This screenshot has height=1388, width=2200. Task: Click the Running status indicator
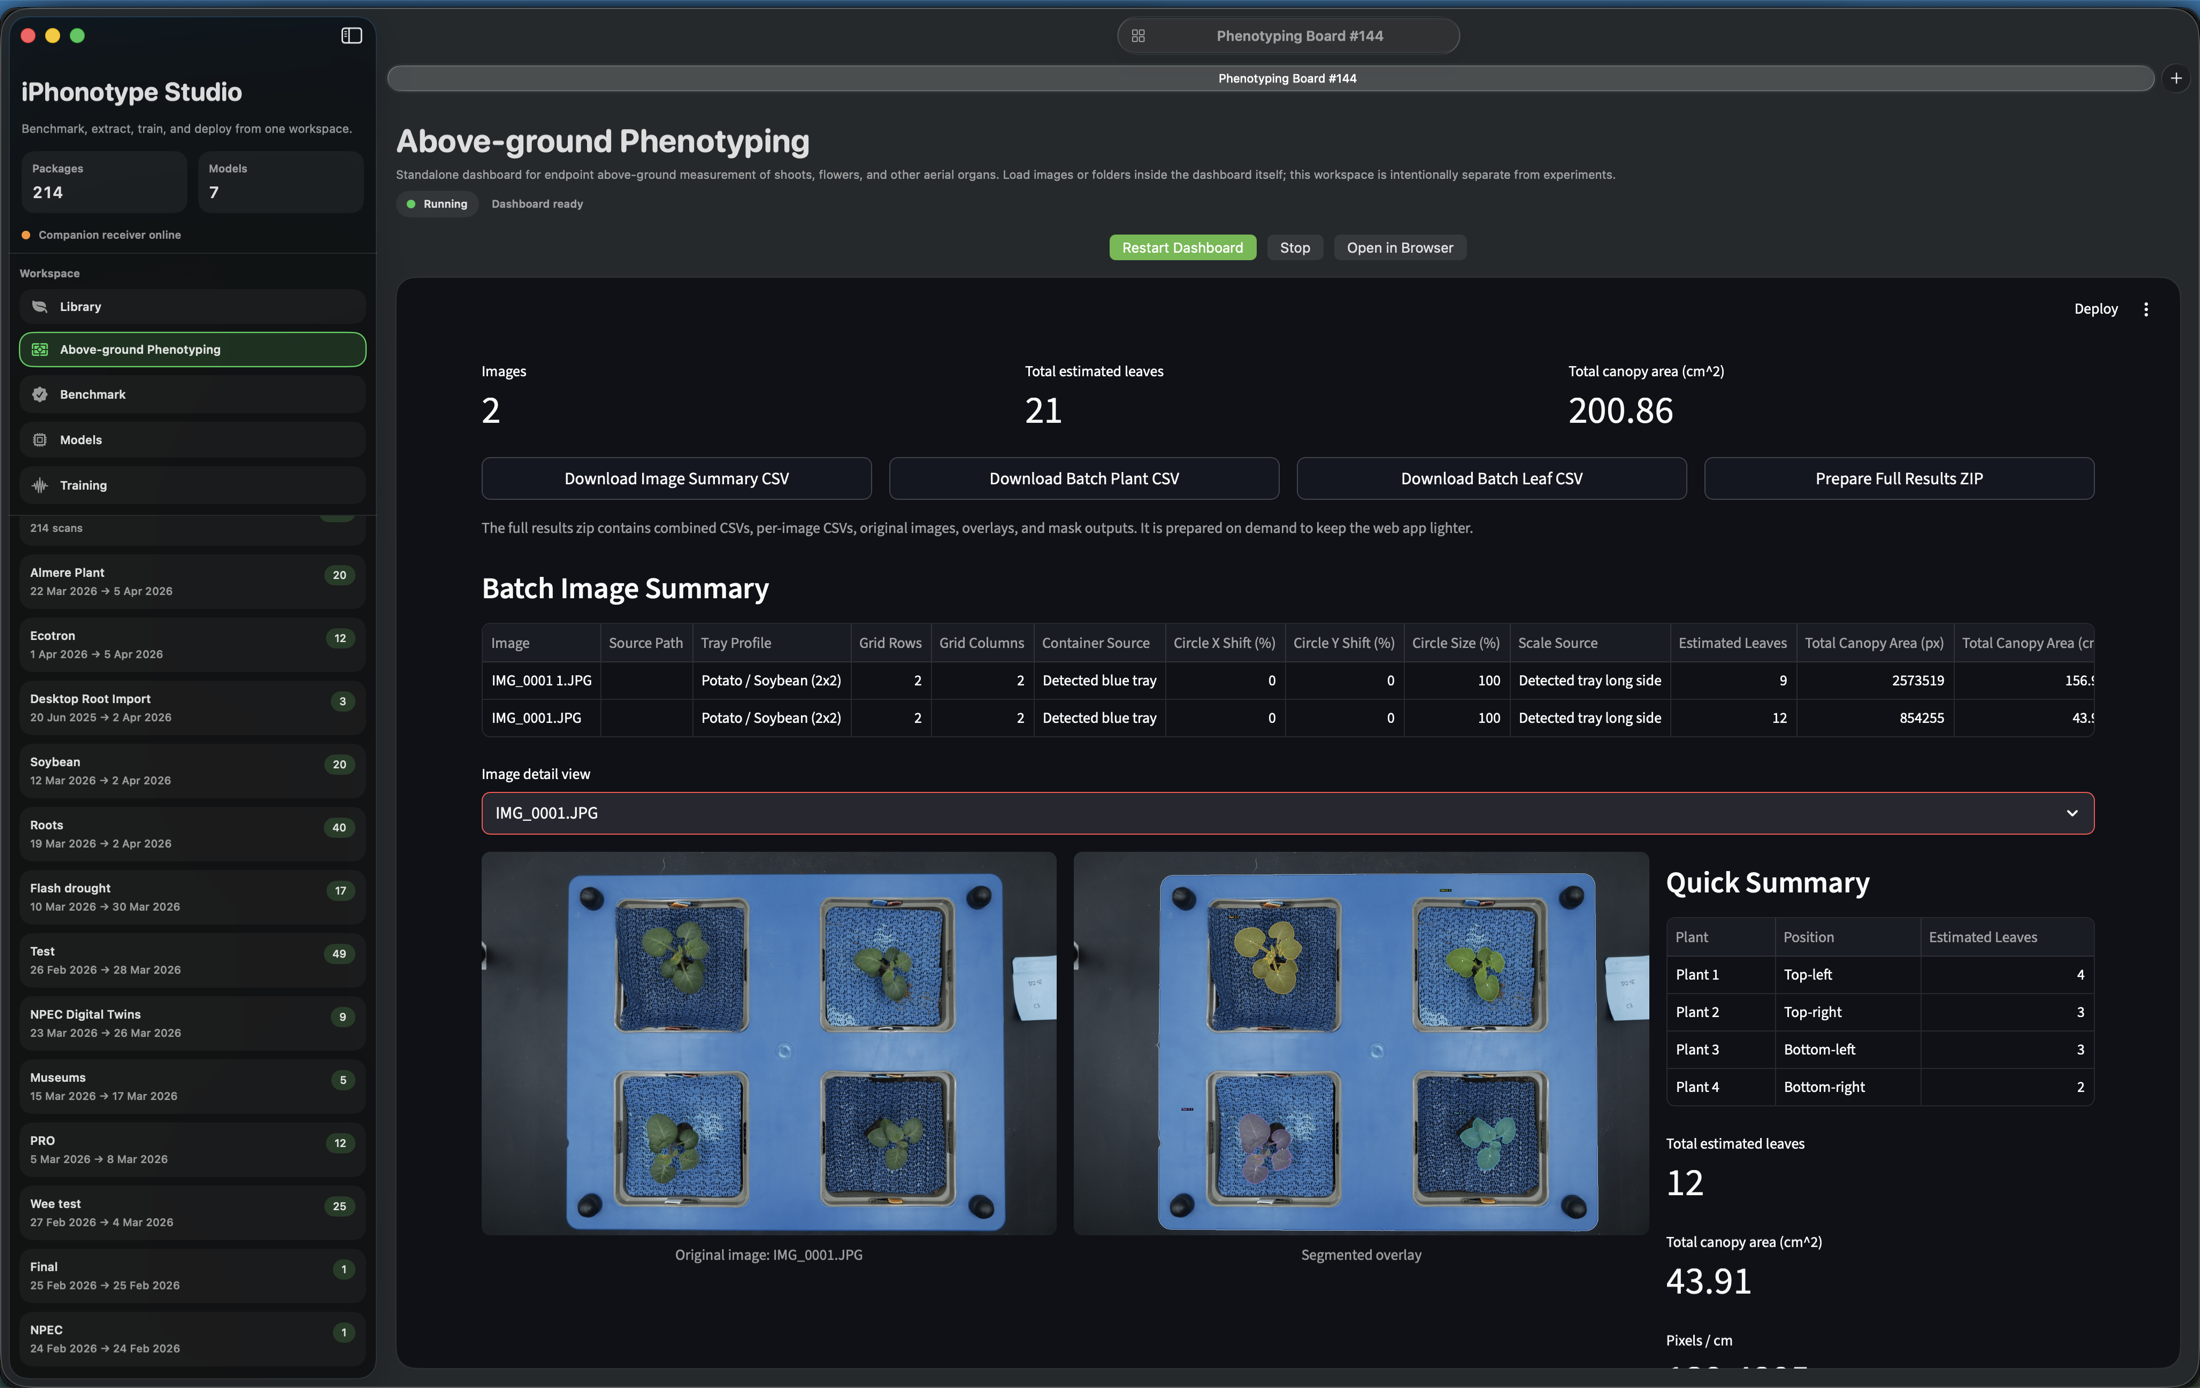(x=437, y=203)
